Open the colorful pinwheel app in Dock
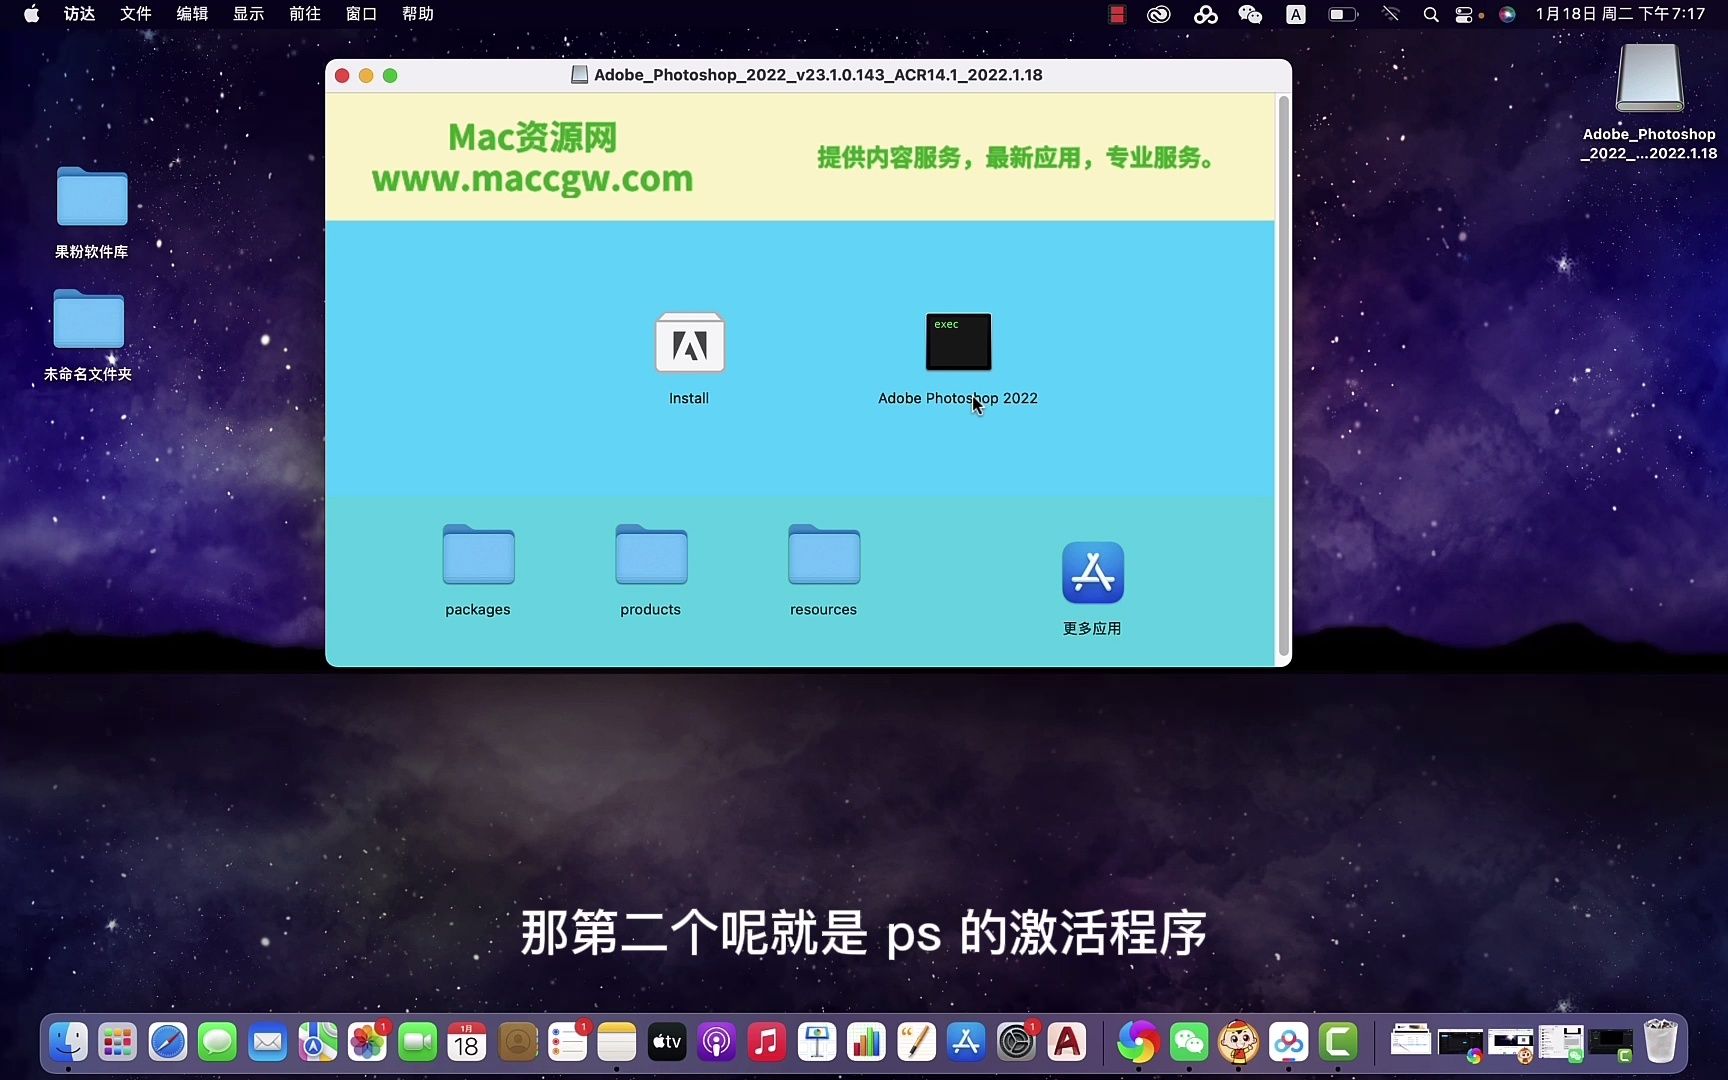 [1138, 1043]
